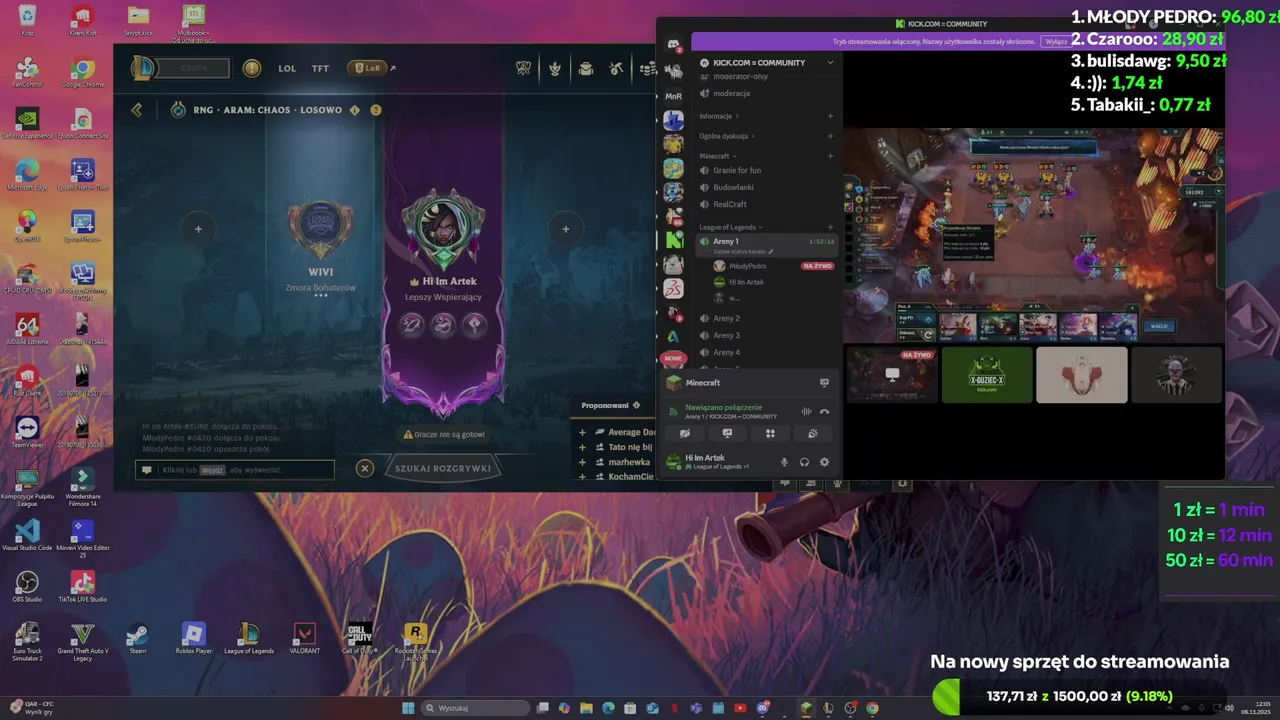Open the VALORANT desktop shortcut

[304, 638]
